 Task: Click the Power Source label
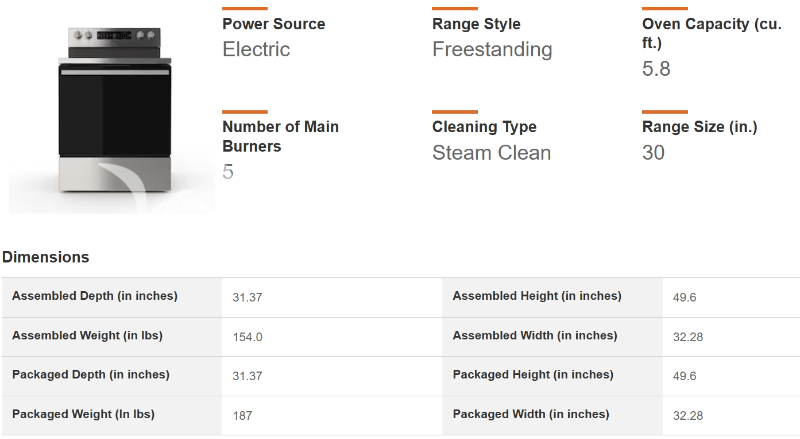point(273,24)
